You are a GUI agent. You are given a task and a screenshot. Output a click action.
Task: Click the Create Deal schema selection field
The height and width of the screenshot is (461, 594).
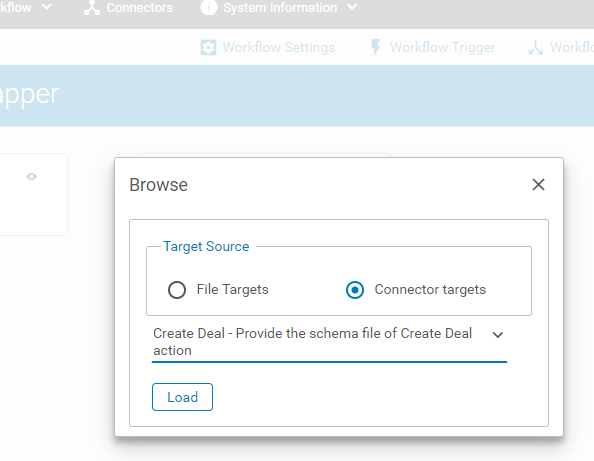point(329,342)
